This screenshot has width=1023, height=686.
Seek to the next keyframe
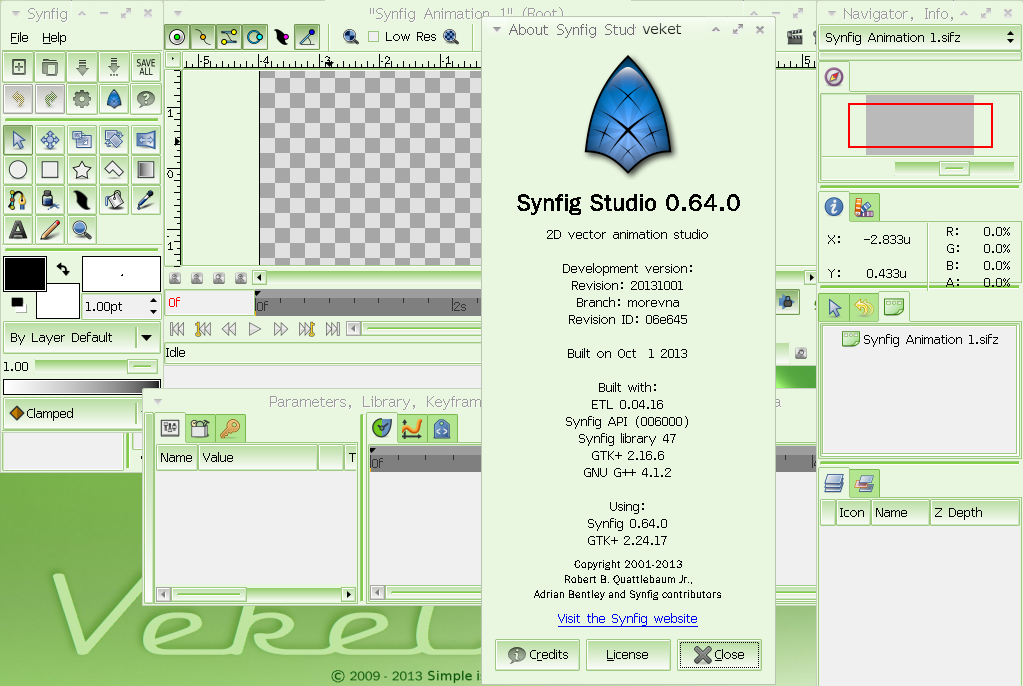[306, 329]
